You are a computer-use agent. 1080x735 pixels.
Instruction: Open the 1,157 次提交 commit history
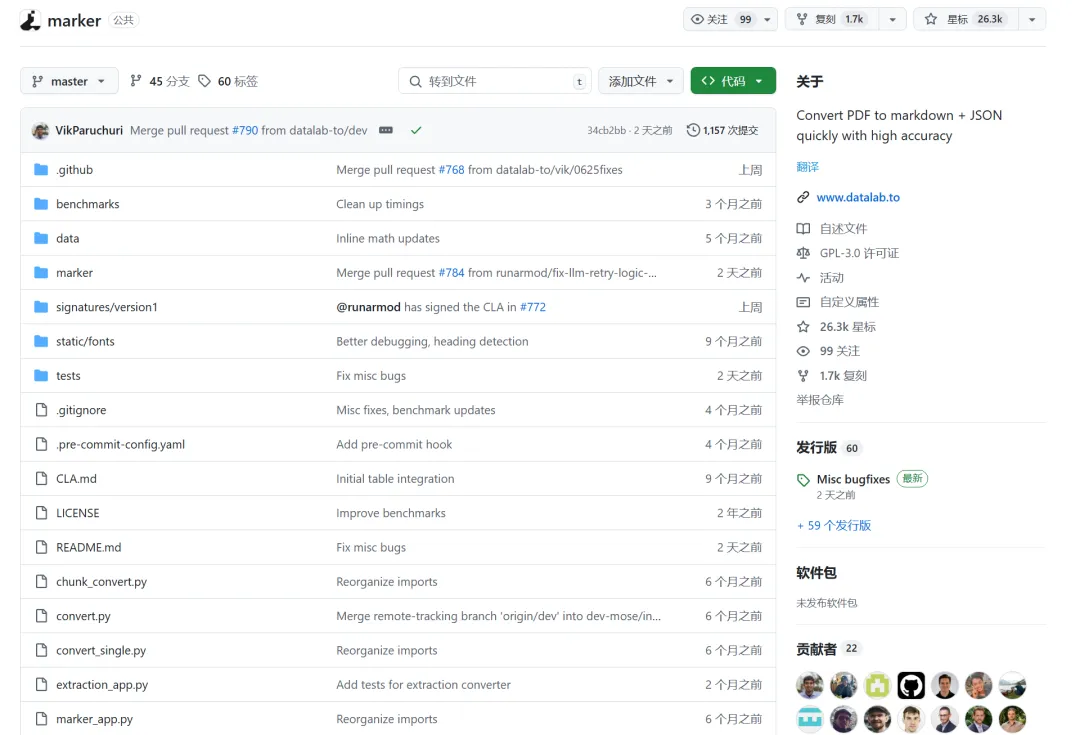click(723, 130)
